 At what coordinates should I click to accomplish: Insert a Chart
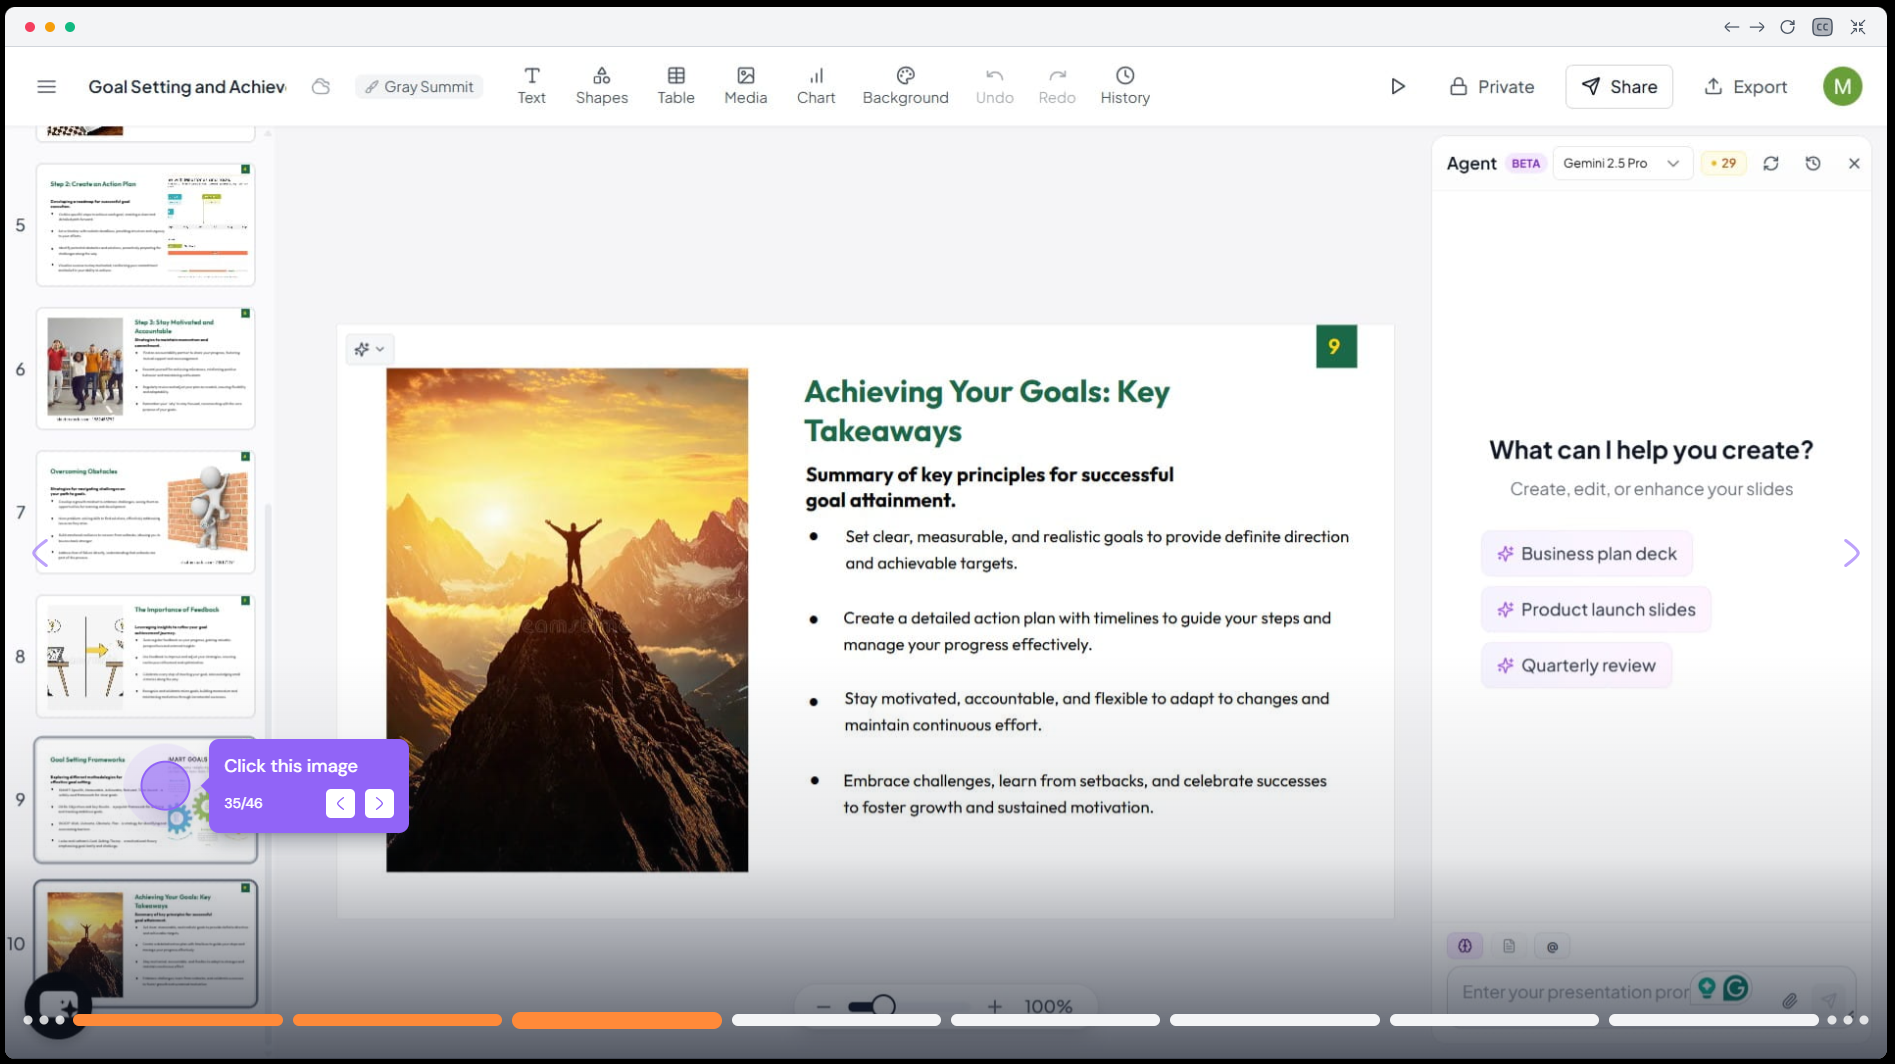(816, 86)
